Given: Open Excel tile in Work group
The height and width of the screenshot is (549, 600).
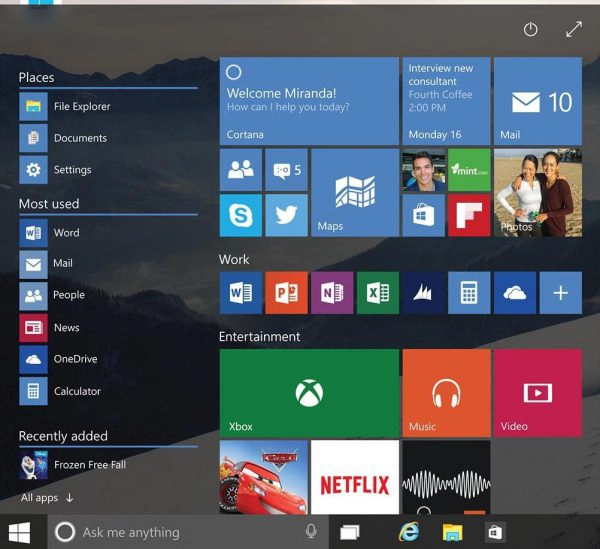Looking at the screenshot, I should pyautogui.click(x=377, y=293).
